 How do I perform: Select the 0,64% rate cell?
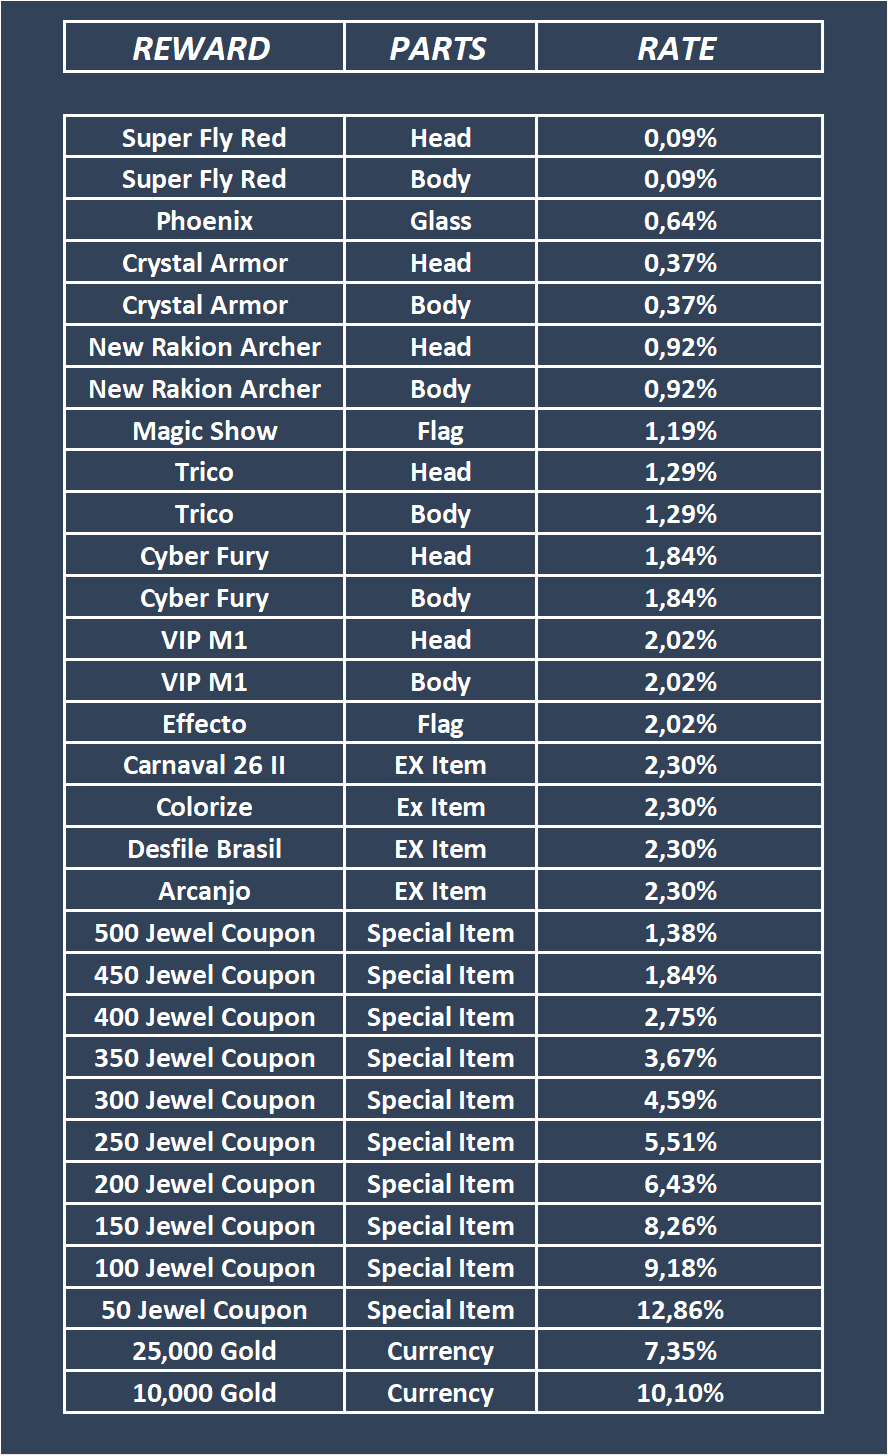(680, 221)
